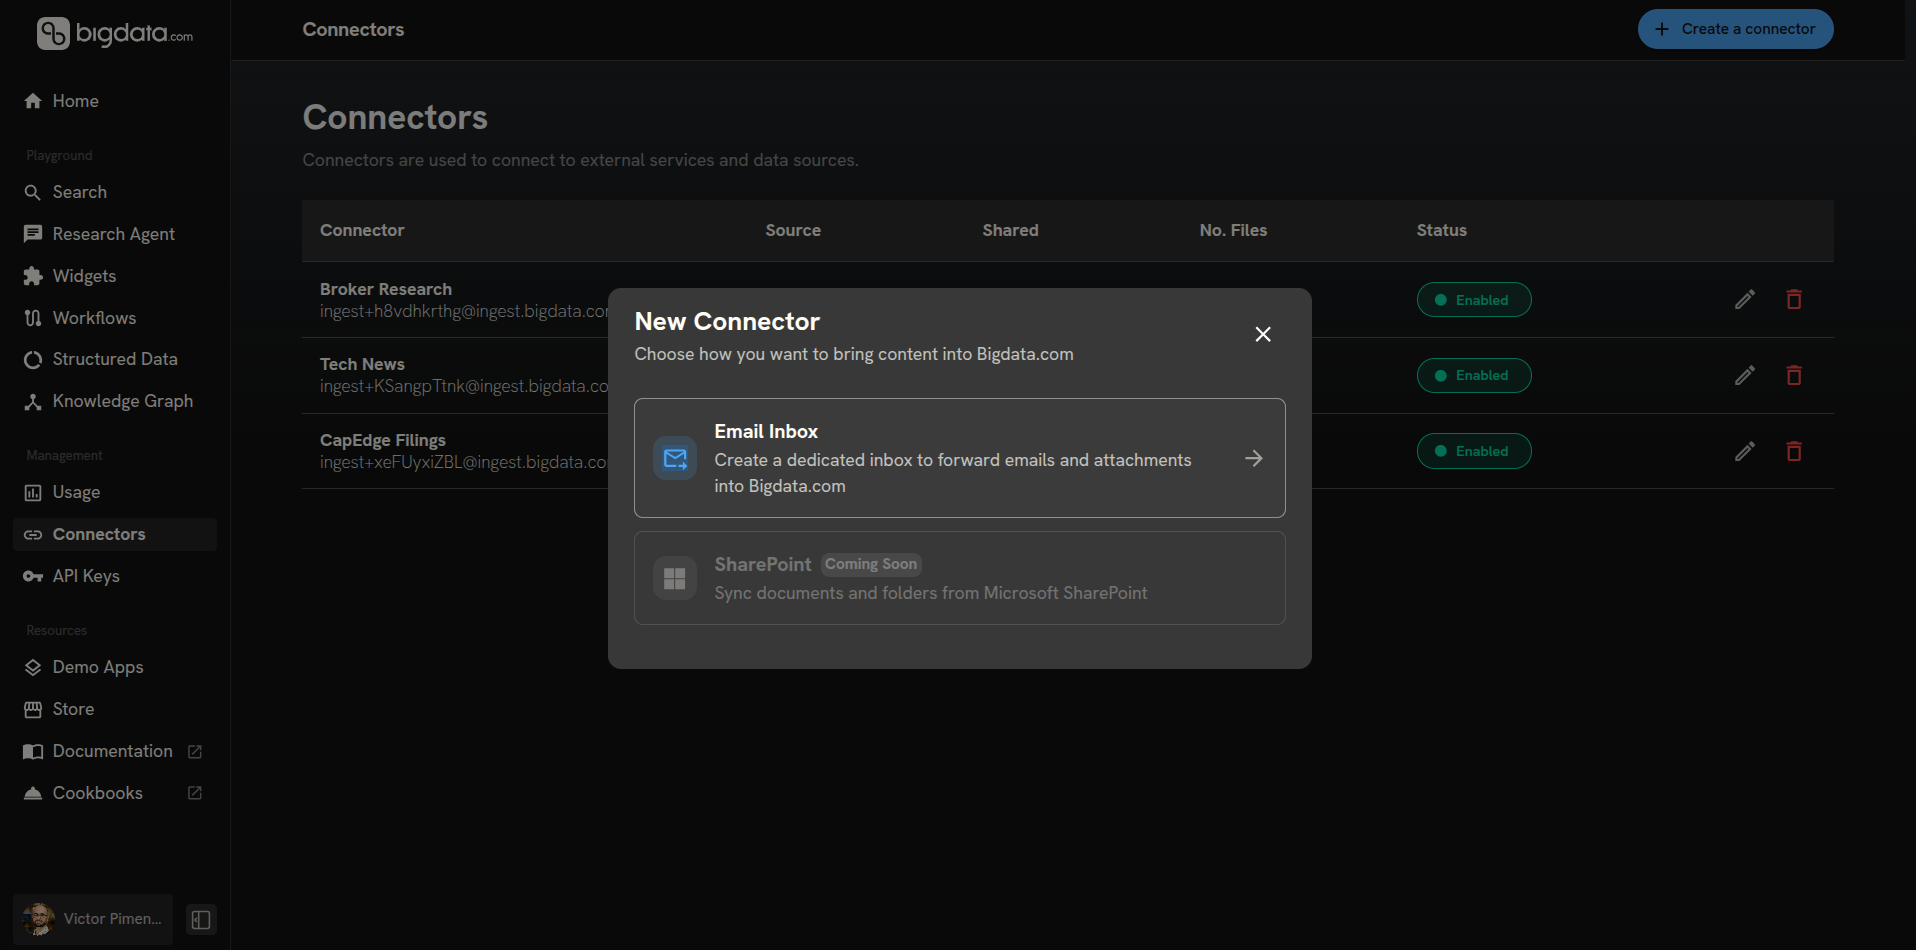Image resolution: width=1916 pixels, height=950 pixels.
Task: Click the SharePoint Coming Soon card
Action: [x=960, y=578]
